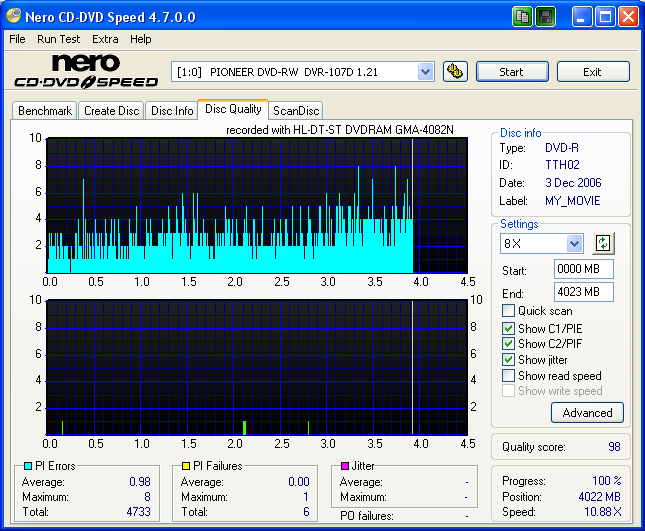
Task: Uncheck Show C1/PIE
Action: click(508, 328)
